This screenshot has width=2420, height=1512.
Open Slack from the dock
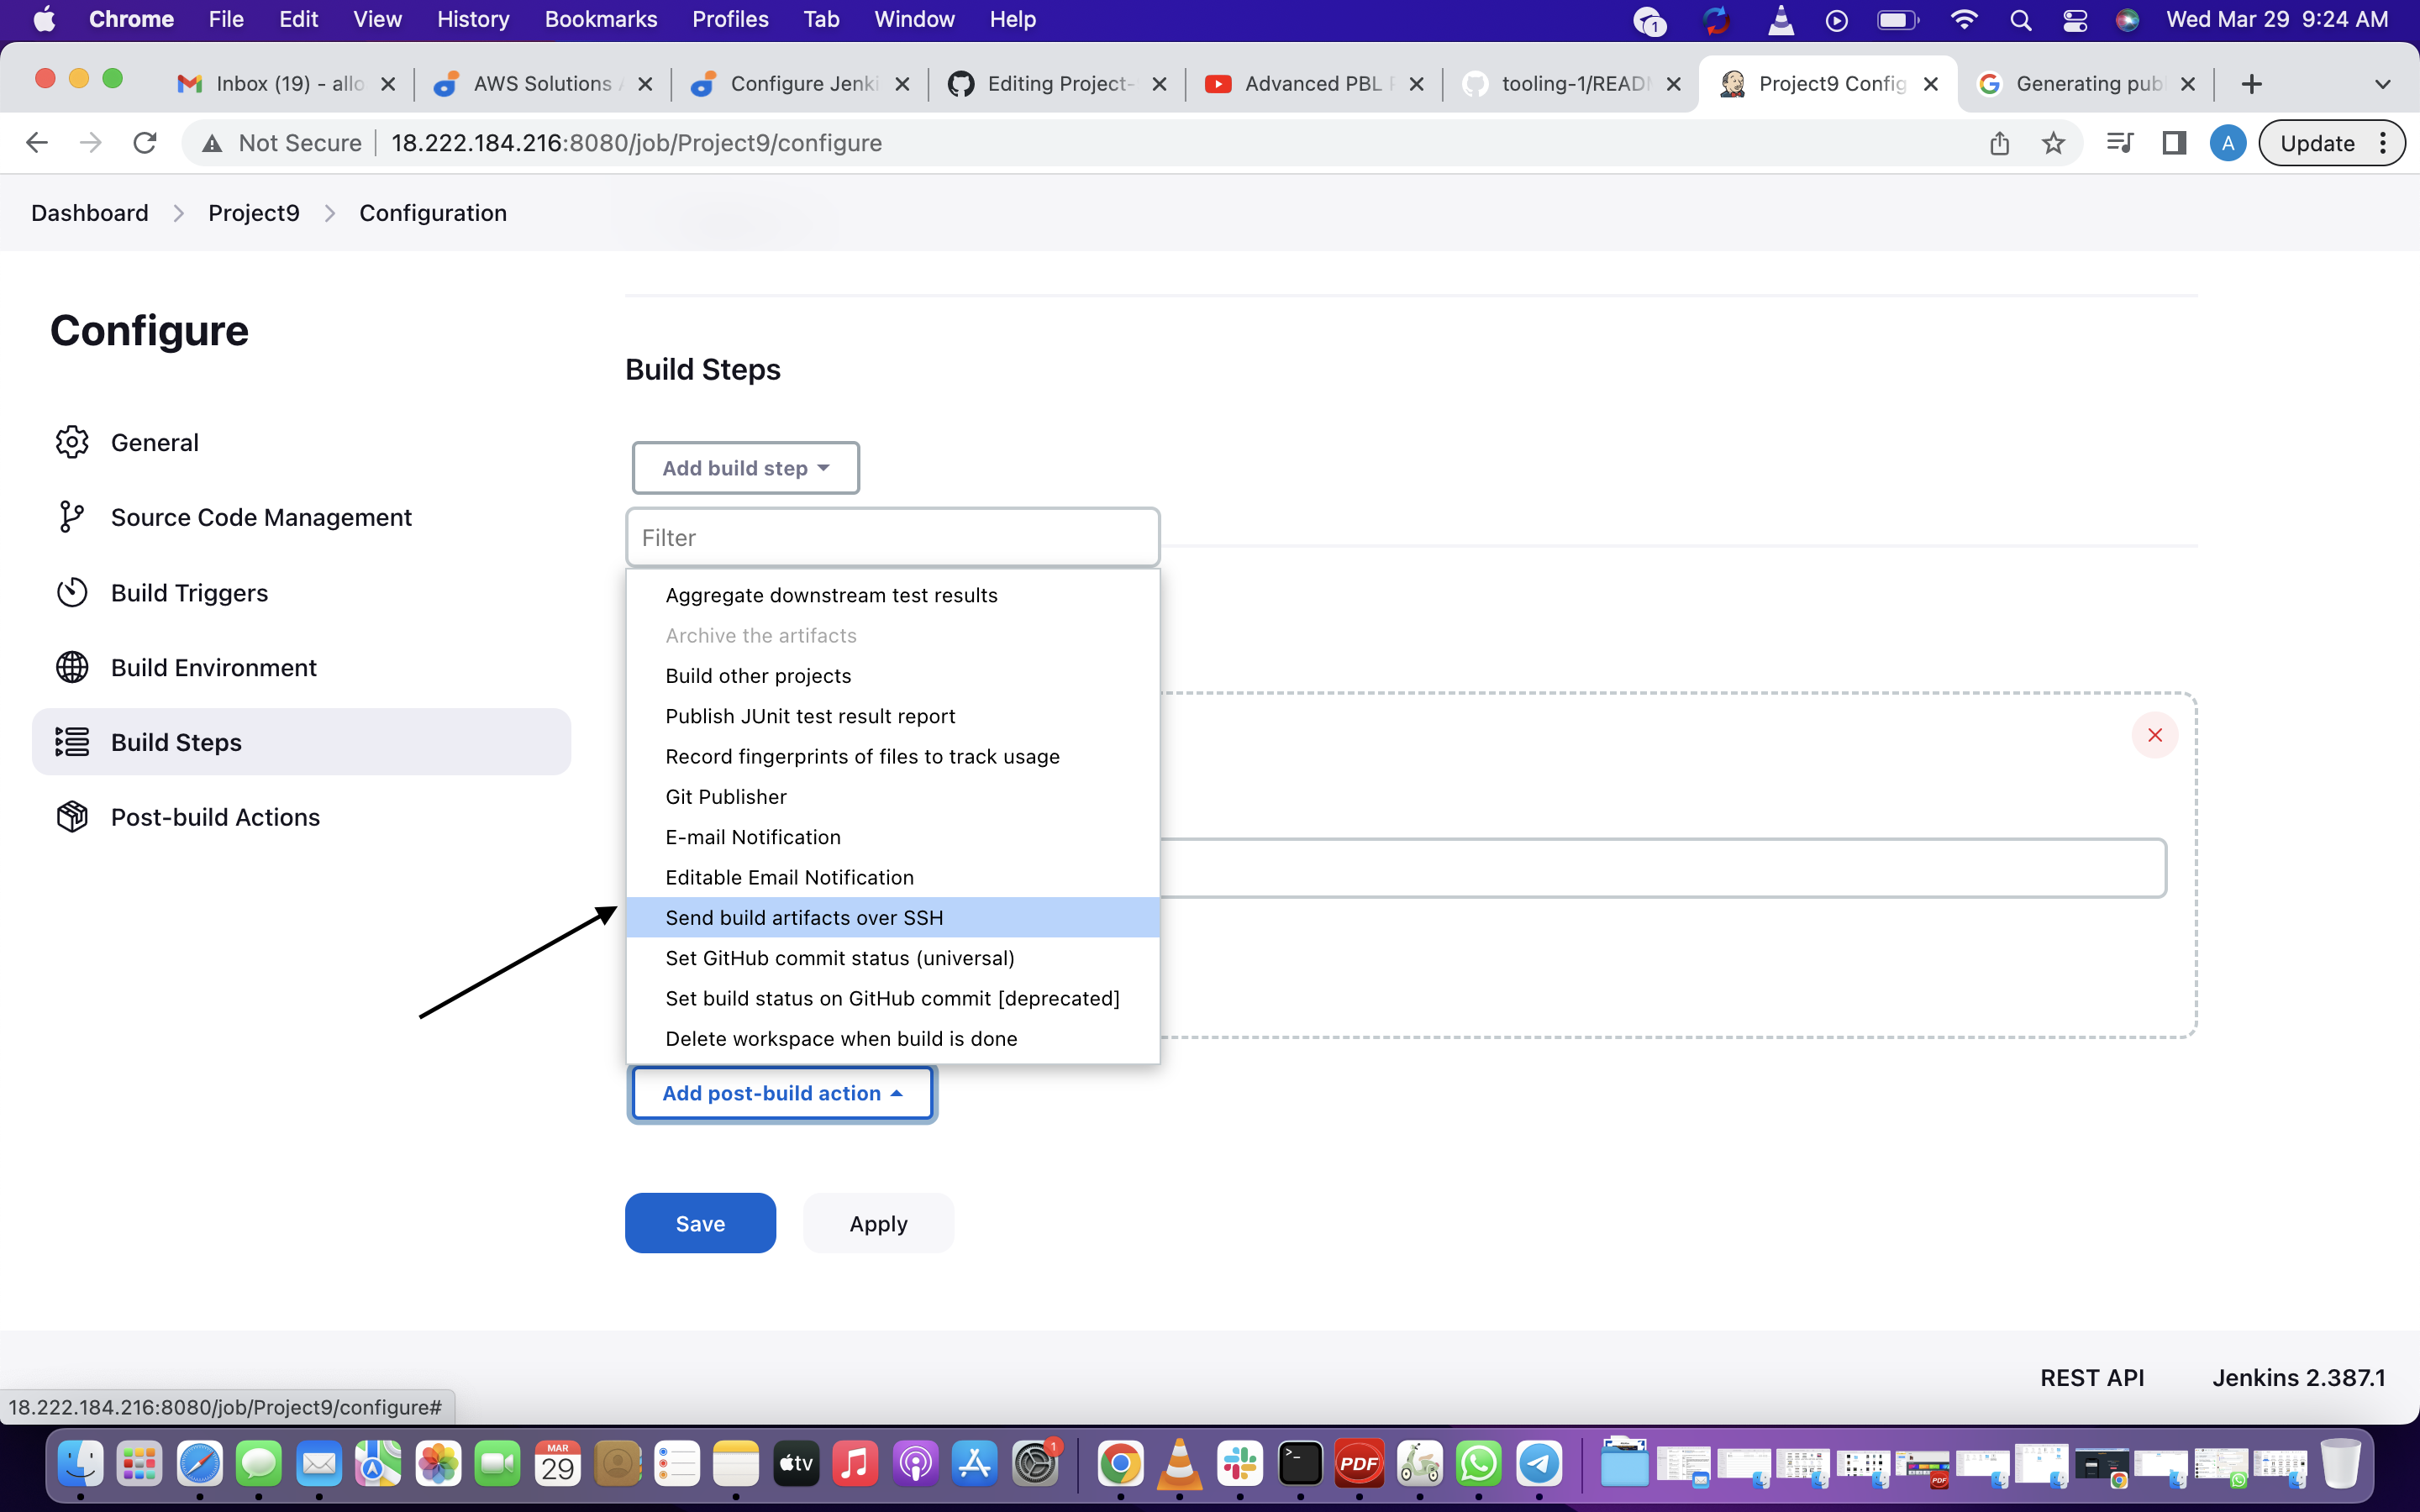[x=1239, y=1463]
